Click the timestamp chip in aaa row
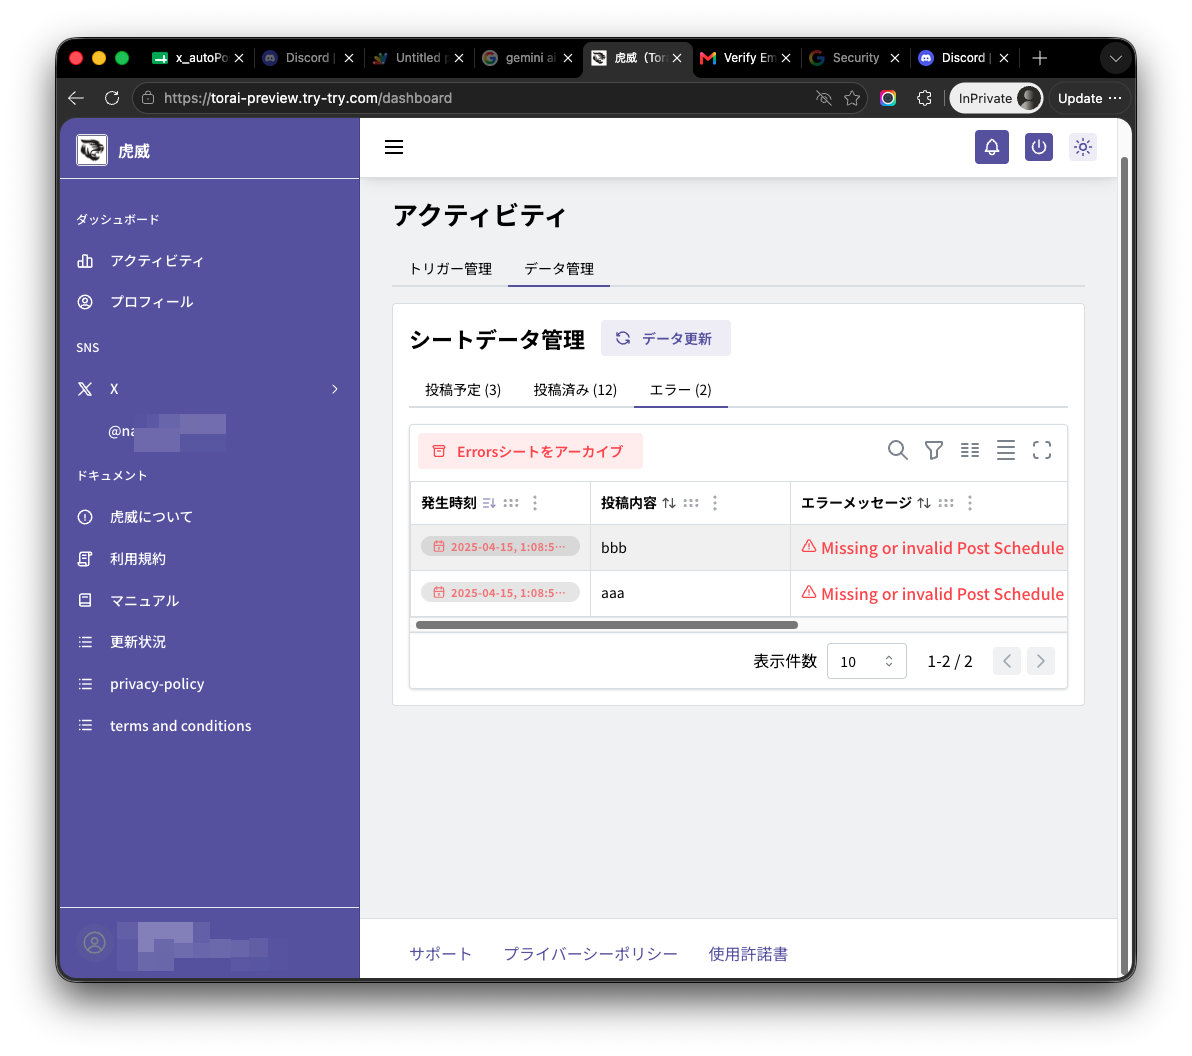 (x=500, y=592)
